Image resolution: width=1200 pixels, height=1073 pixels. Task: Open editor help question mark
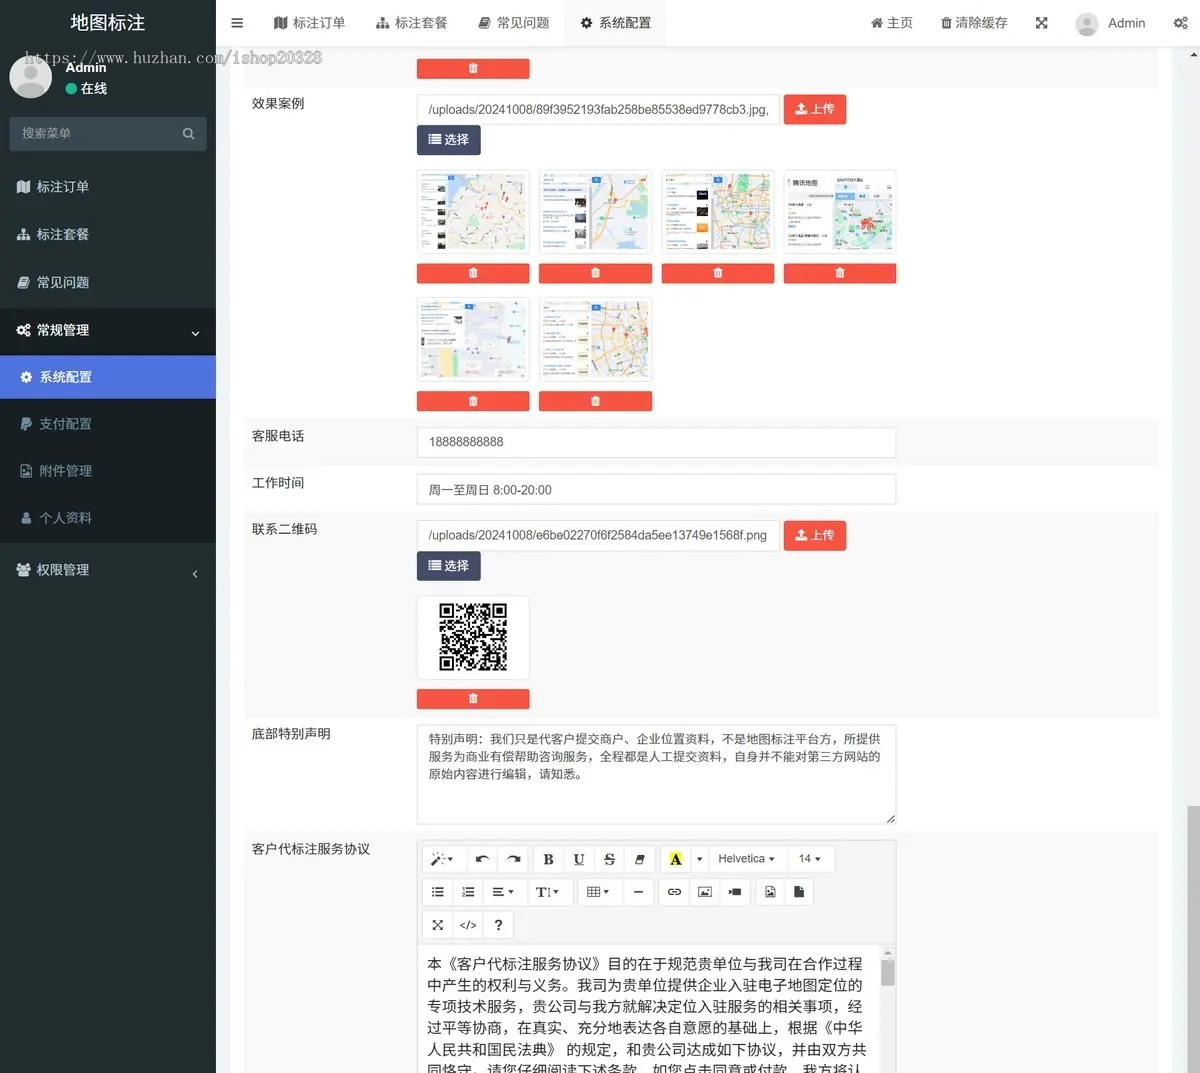click(498, 925)
